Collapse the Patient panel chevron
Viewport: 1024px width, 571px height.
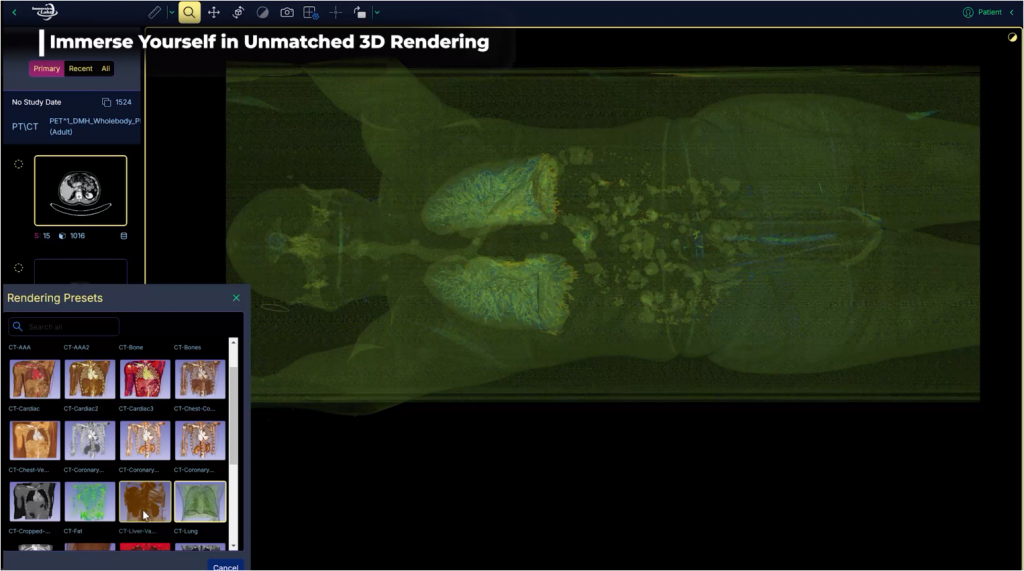click(1011, 12)
